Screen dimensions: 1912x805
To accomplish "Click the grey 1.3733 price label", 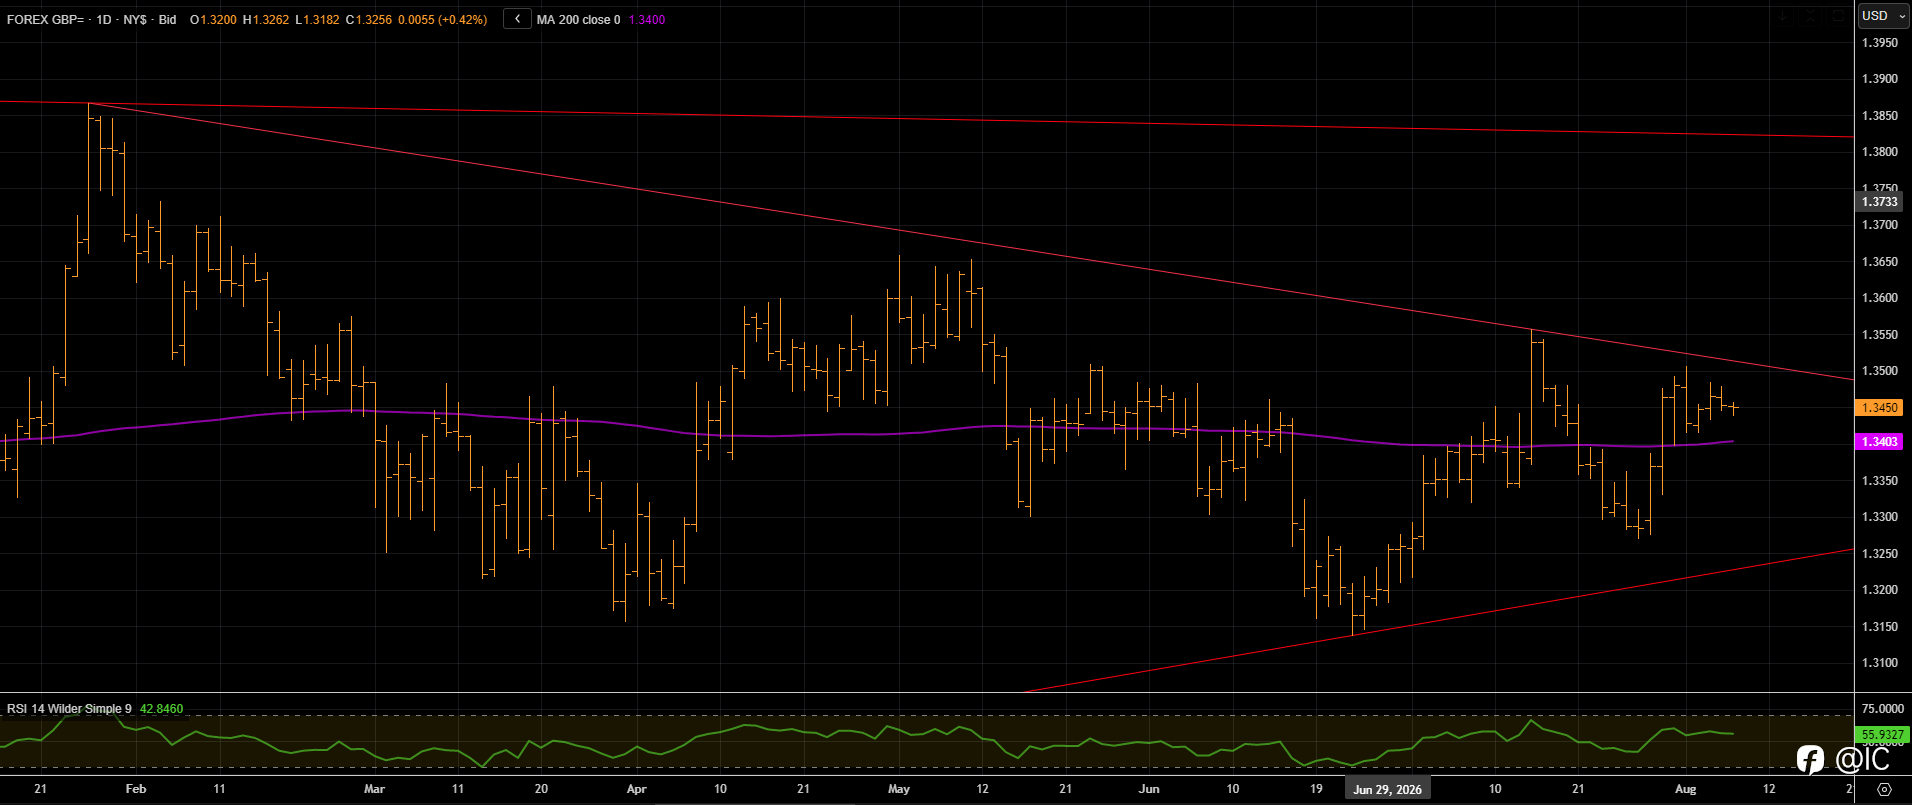I will click(1879, 202).
